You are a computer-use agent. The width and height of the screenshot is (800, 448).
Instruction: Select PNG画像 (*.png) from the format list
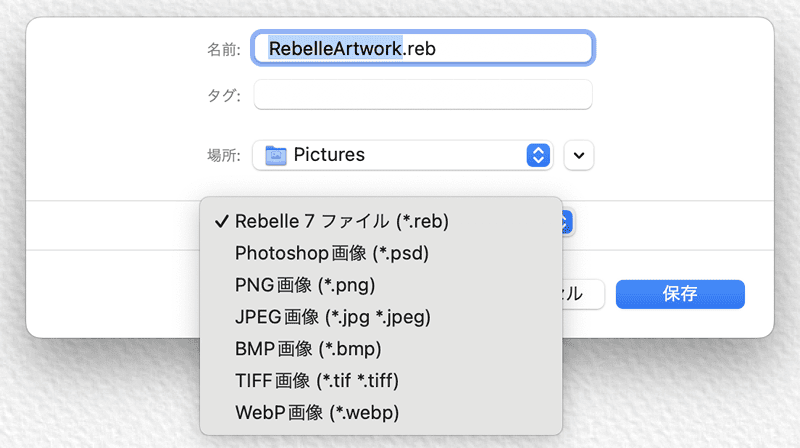click(x=304, y=285)
